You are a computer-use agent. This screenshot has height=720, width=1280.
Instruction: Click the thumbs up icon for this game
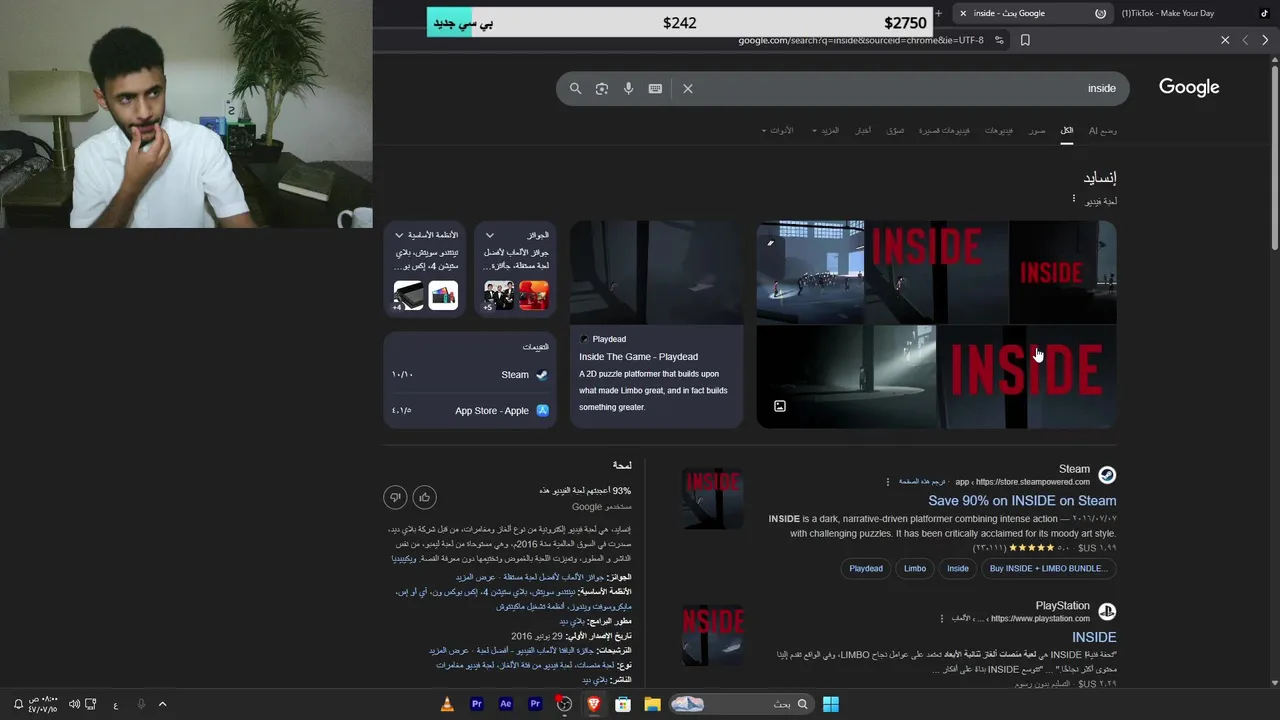pos(425,497)
